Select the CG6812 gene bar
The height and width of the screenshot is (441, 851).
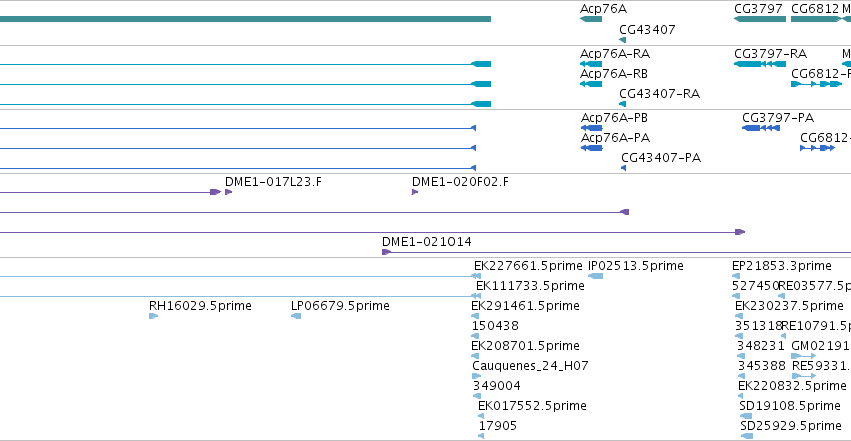tap(815, 19)
